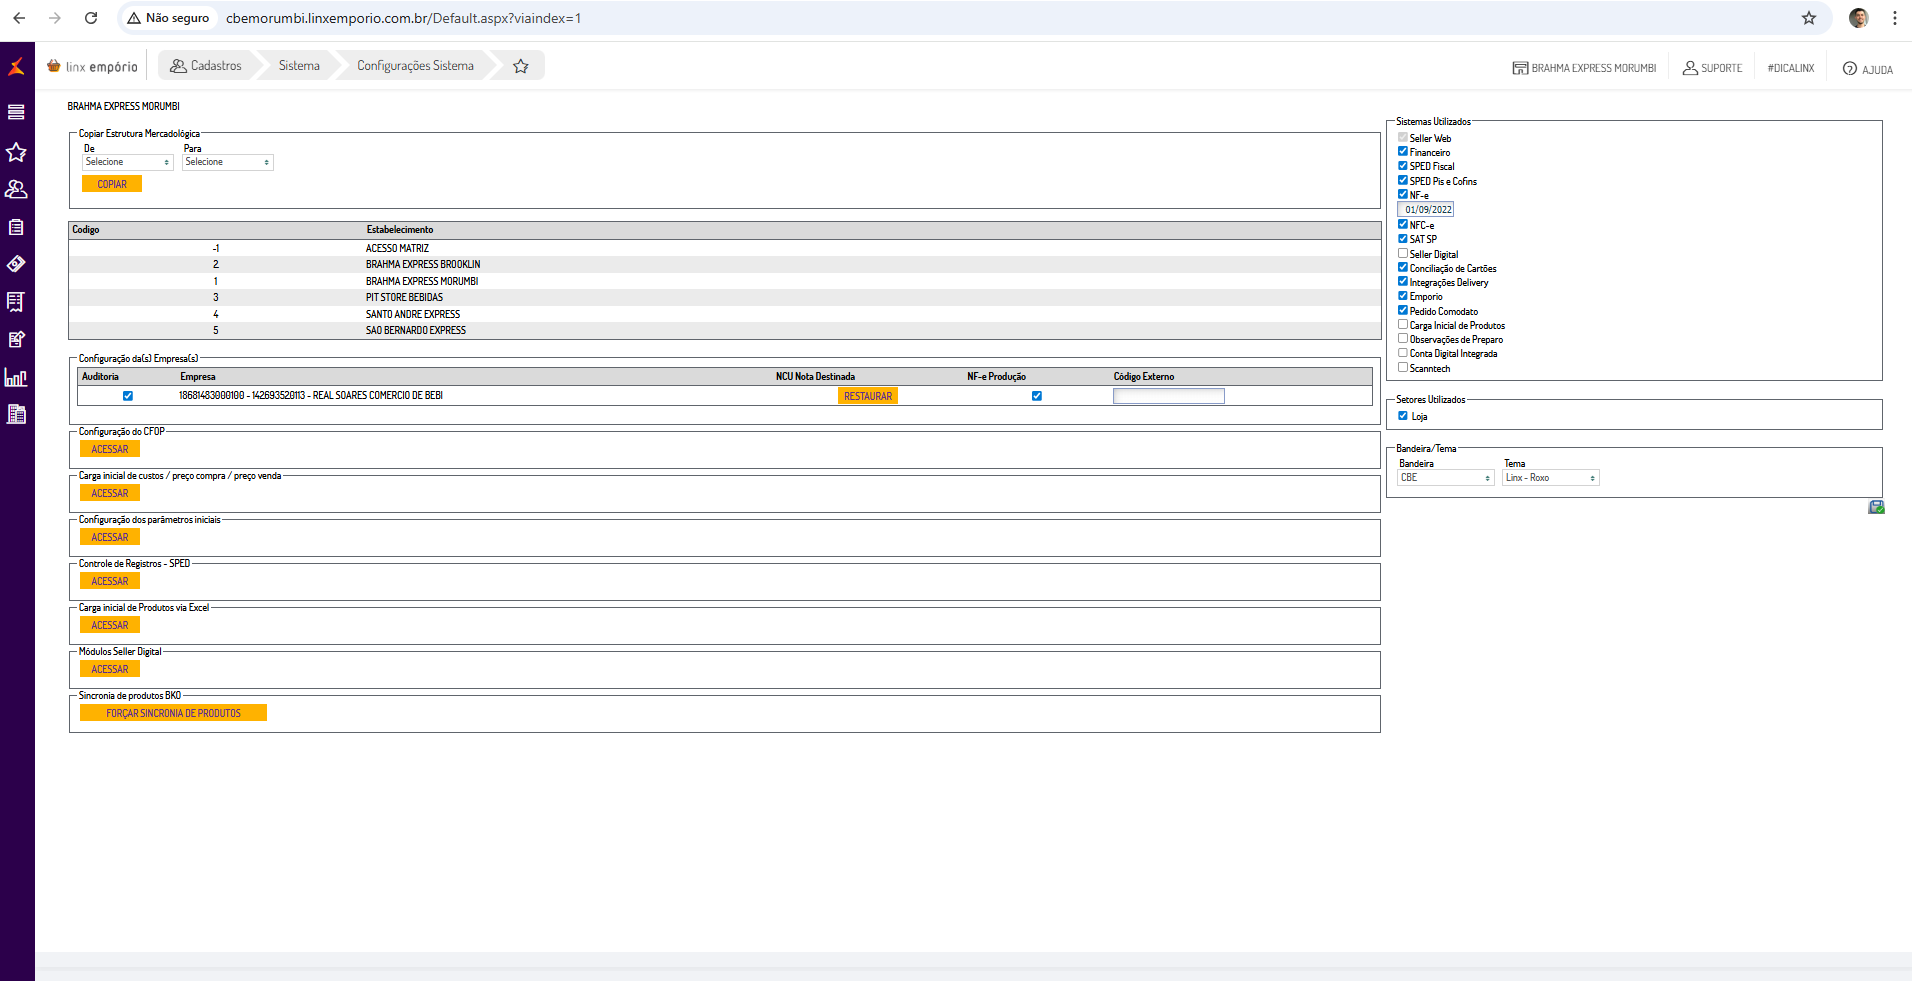Open the Tema dropdown showing Linx - Roxo
Image resolution: width=1912 pixels, height=981 pixels.
pos(1551,478)
